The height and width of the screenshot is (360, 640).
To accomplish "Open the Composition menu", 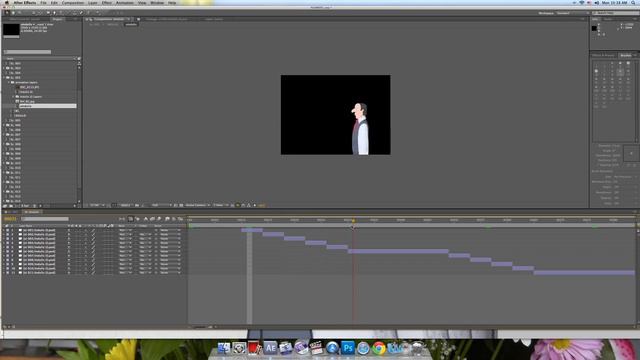I will 73,2.
